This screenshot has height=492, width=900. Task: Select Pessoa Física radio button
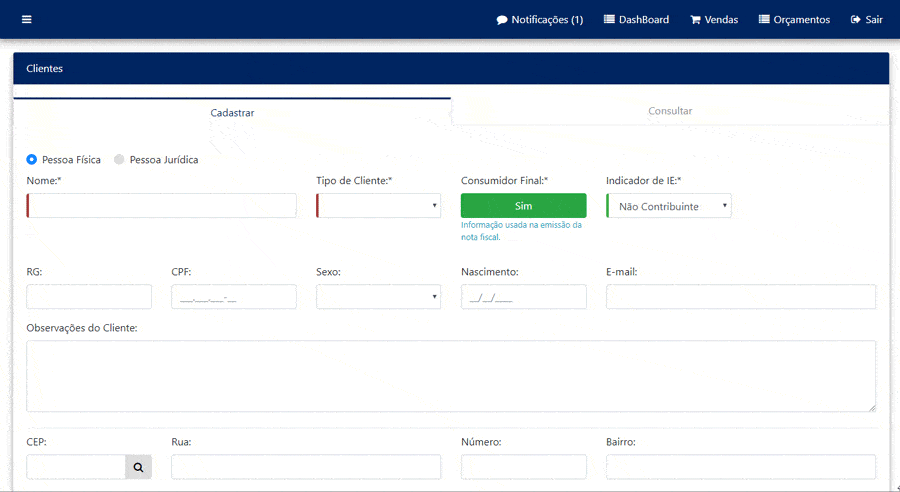coord(32,160)
